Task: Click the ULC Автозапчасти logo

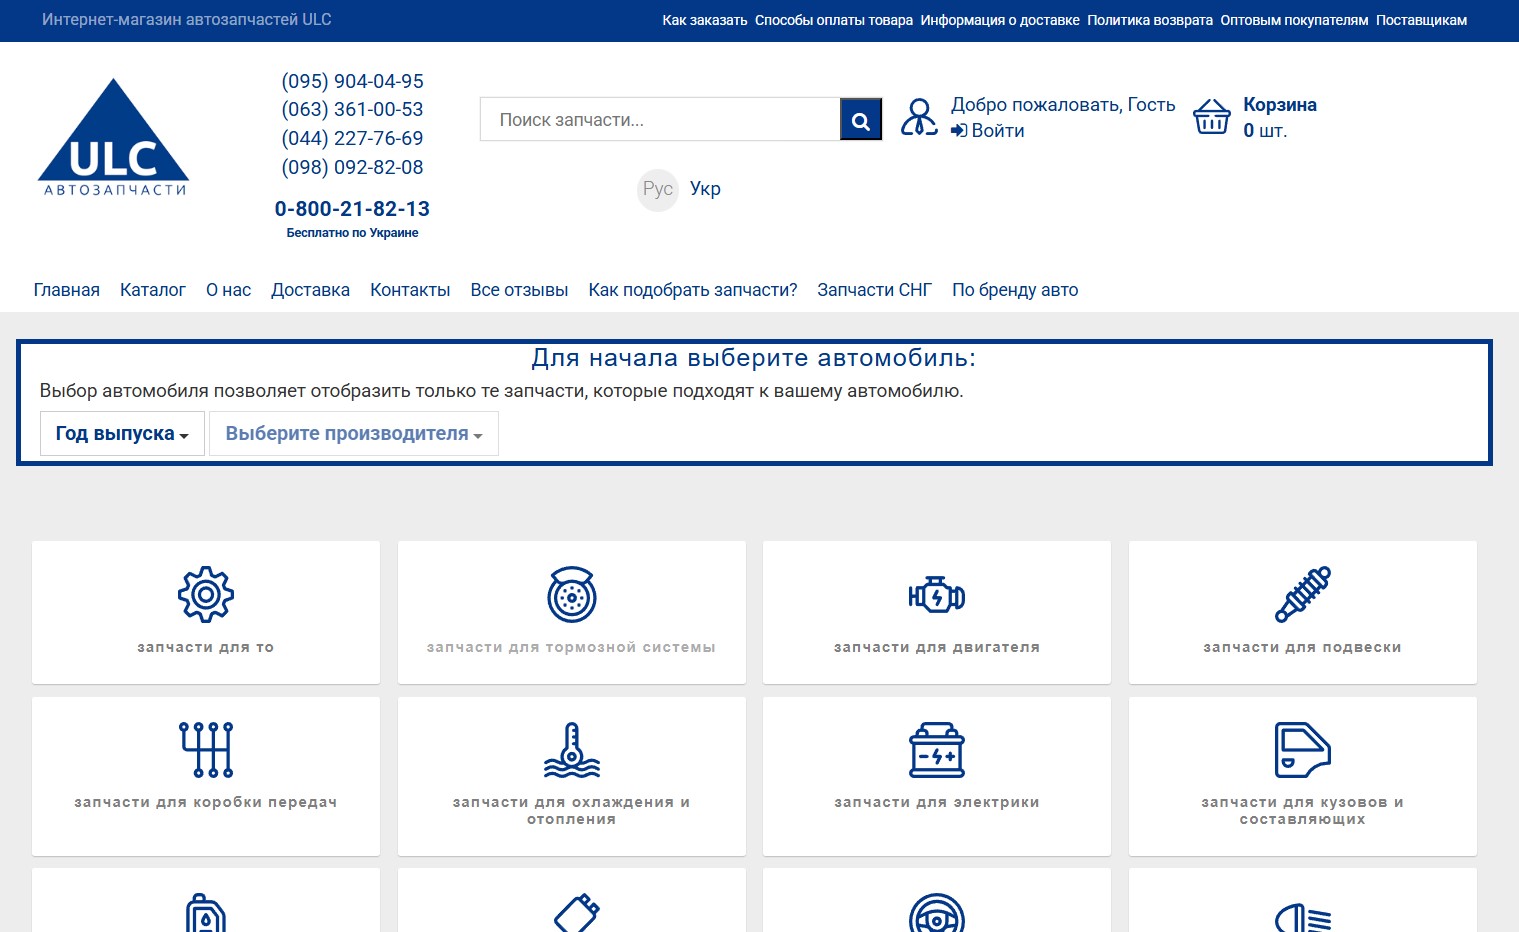Action: tap(113, 138)
